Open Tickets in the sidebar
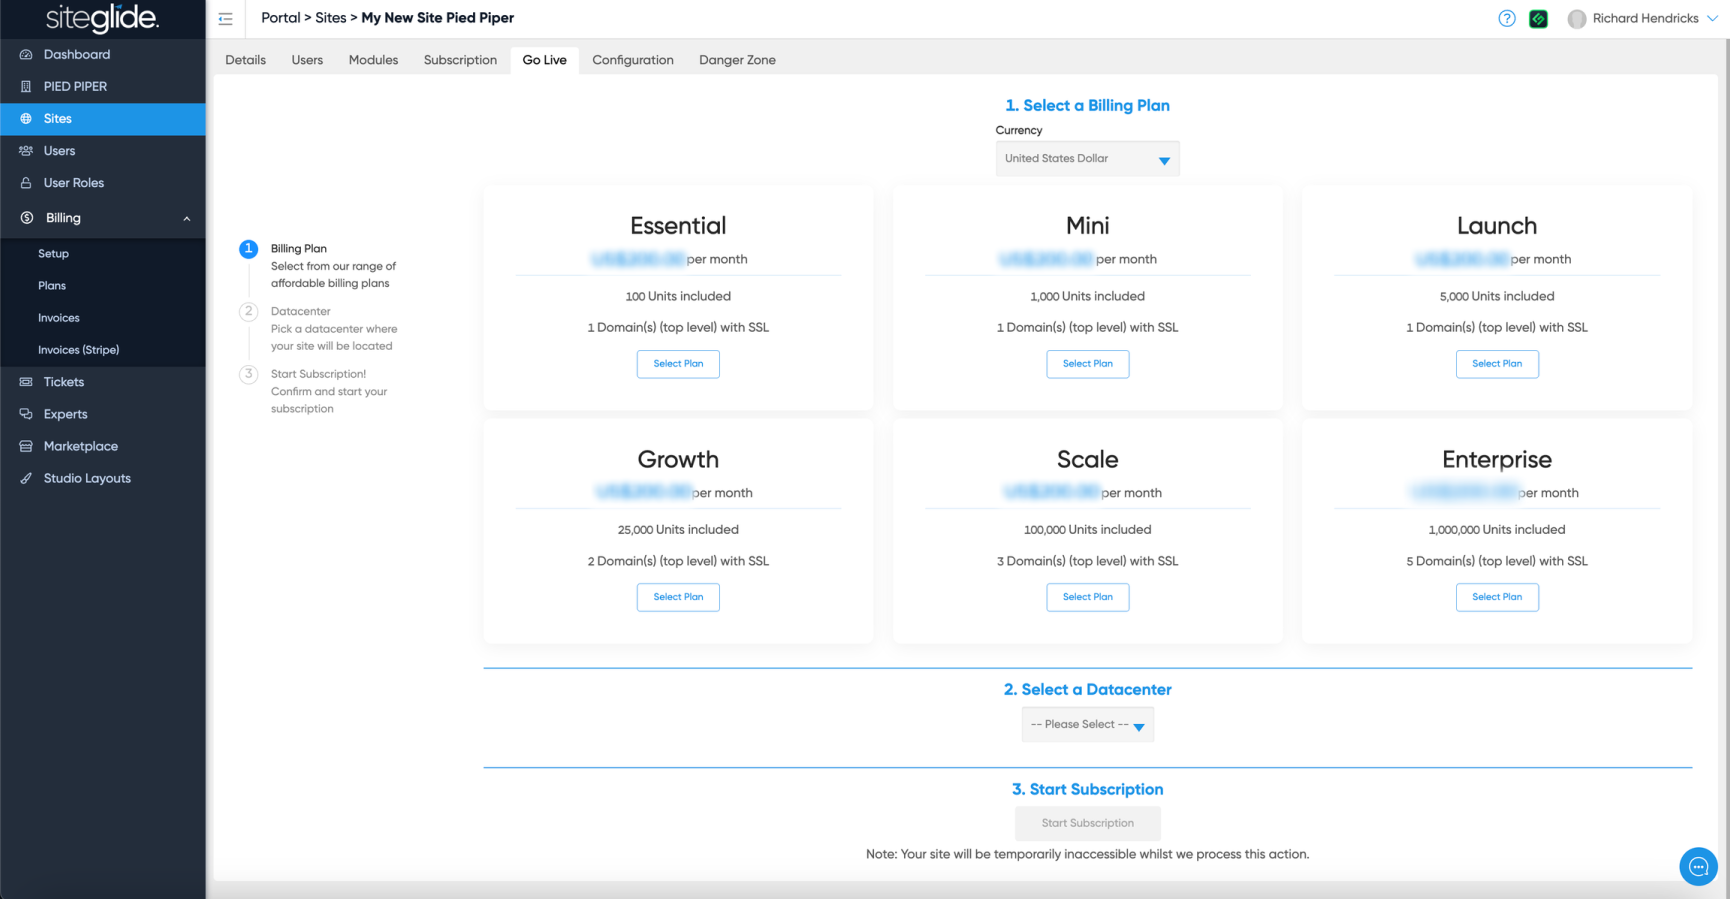This screenshot has width=1730, height=899. (x=64, y=382)
